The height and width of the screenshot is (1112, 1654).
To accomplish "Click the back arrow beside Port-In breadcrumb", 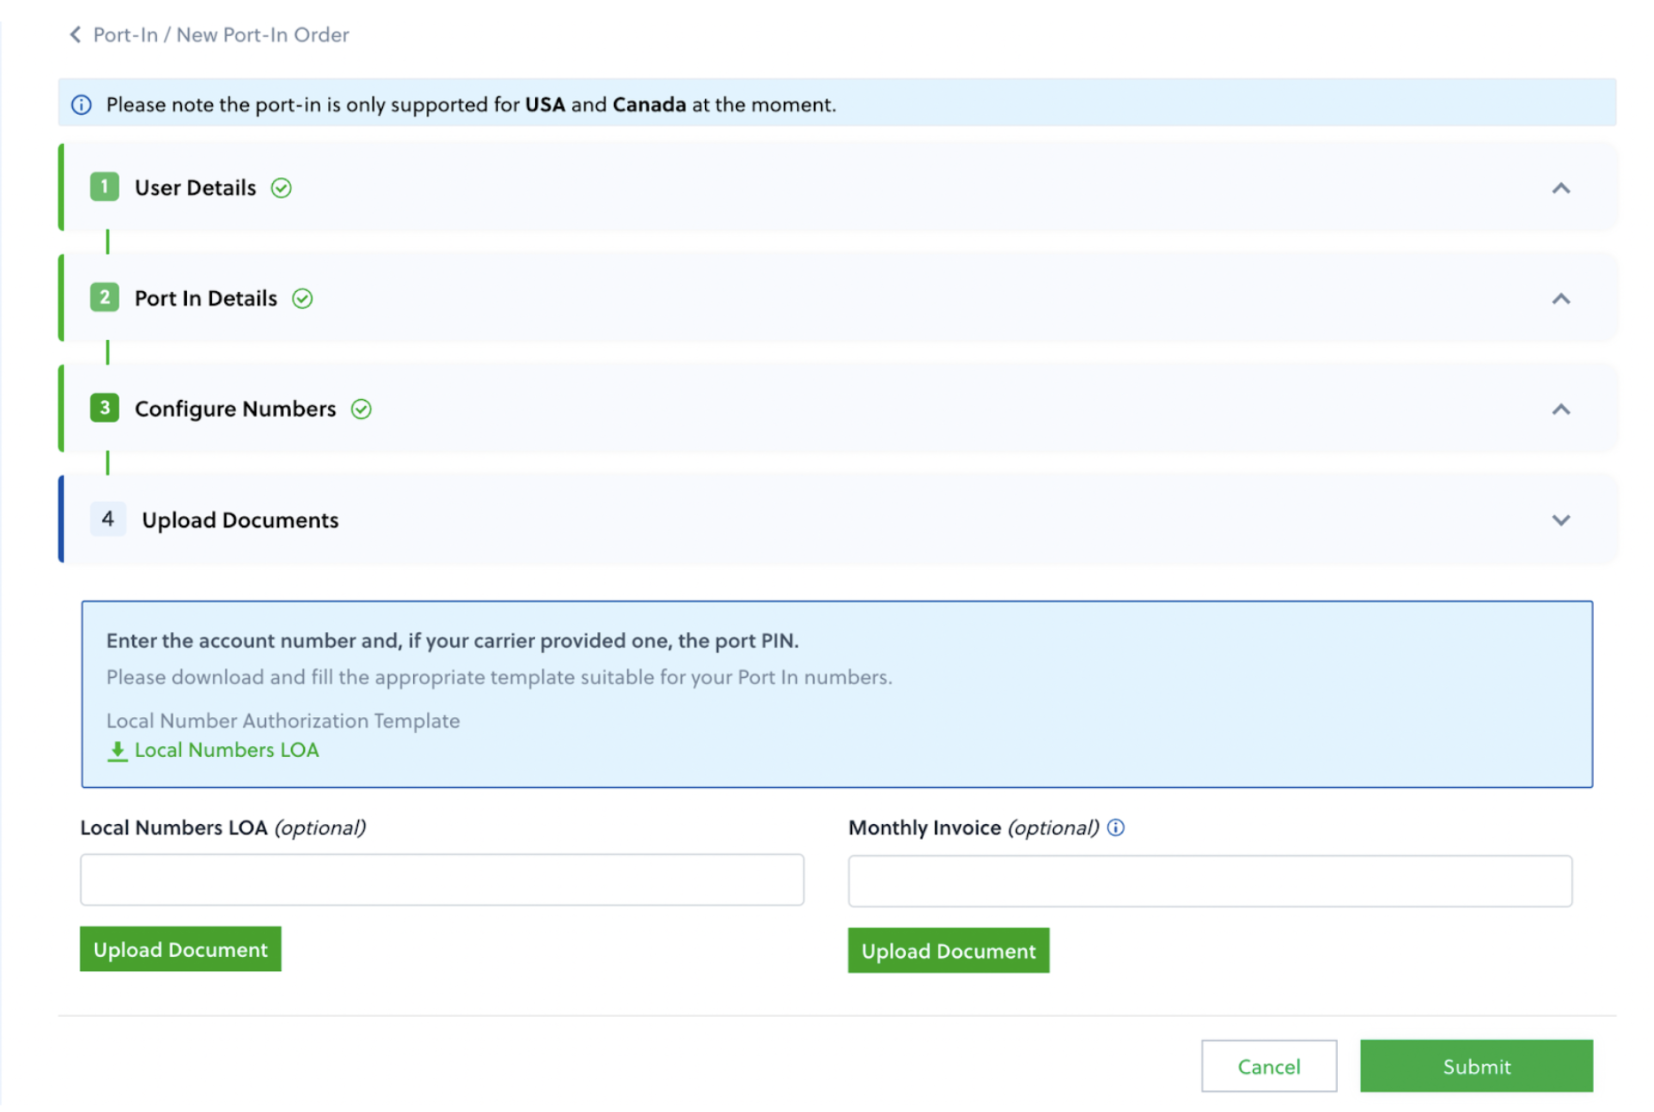I will pos(75,35).
